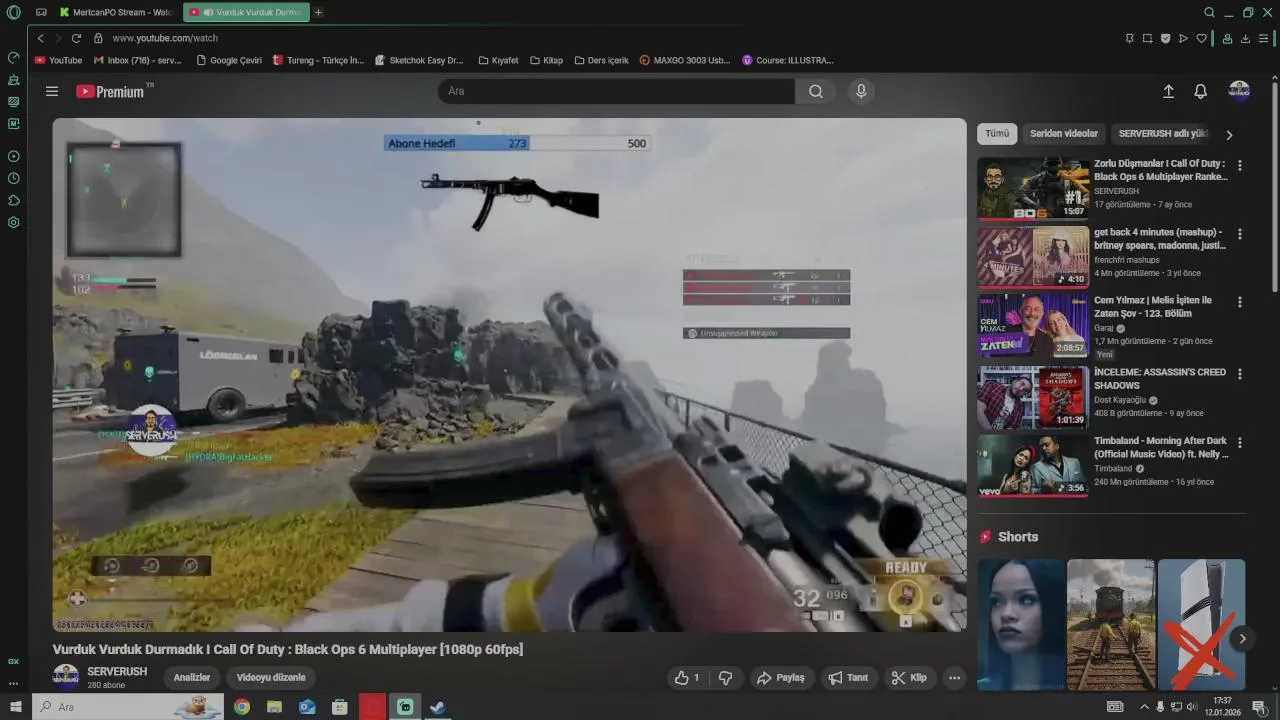The height and width of the screenshot is (720, 1280).
Task: Open GX Control speedometer in sidebar
Action: coord(13,57)
